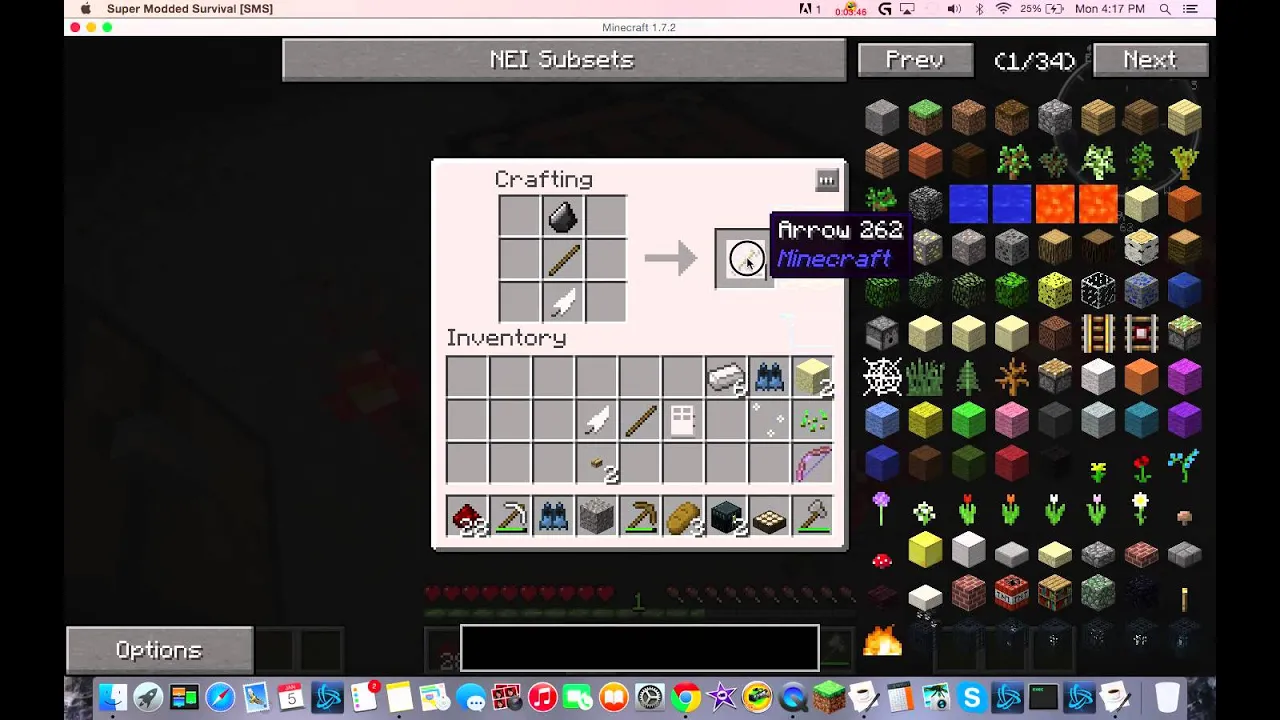Viewport: 1280px width, 720px height.
Task: Pick the orange wool from the NEI panel
Action: click(x=1141, y=377)
